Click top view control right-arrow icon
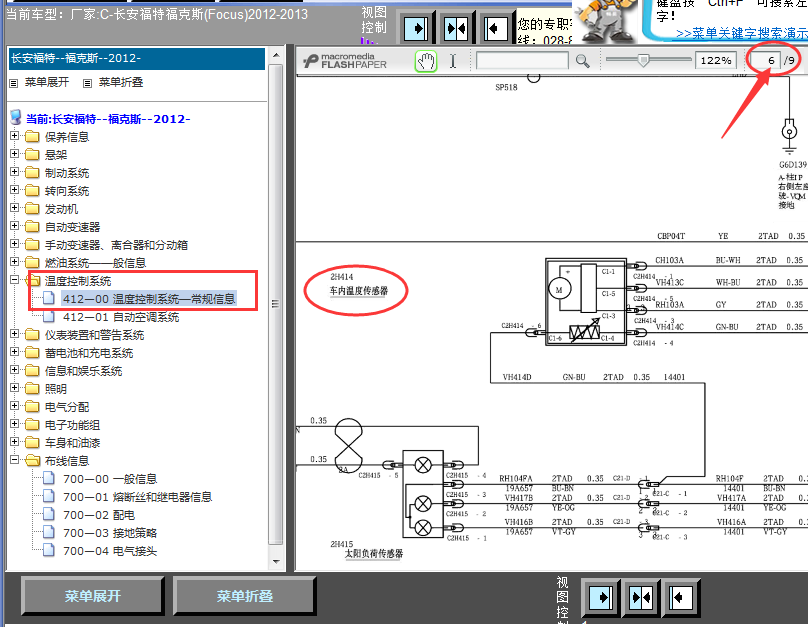Screen dimensions: 808x627 (416, 28)
